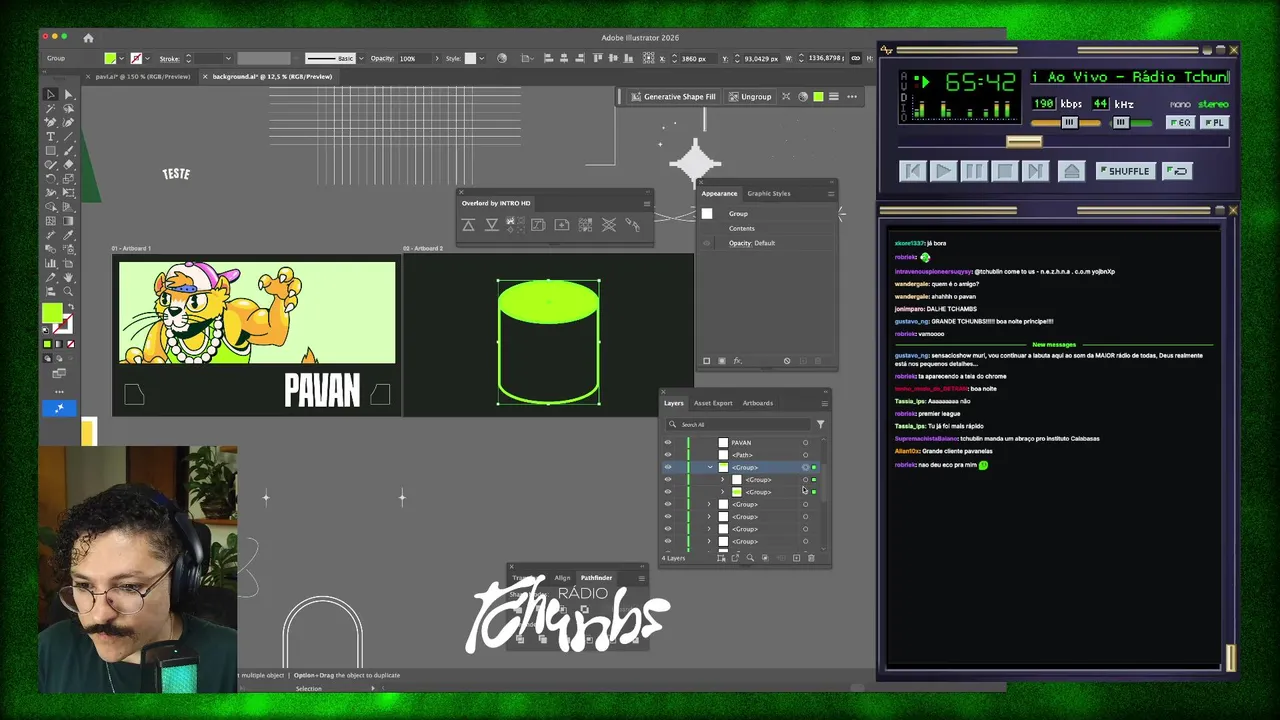Viewport: 1280px width, 720px height.
Task: Click Add New Stroke icon in Appearance panel
Action: [x=707, y=361]
